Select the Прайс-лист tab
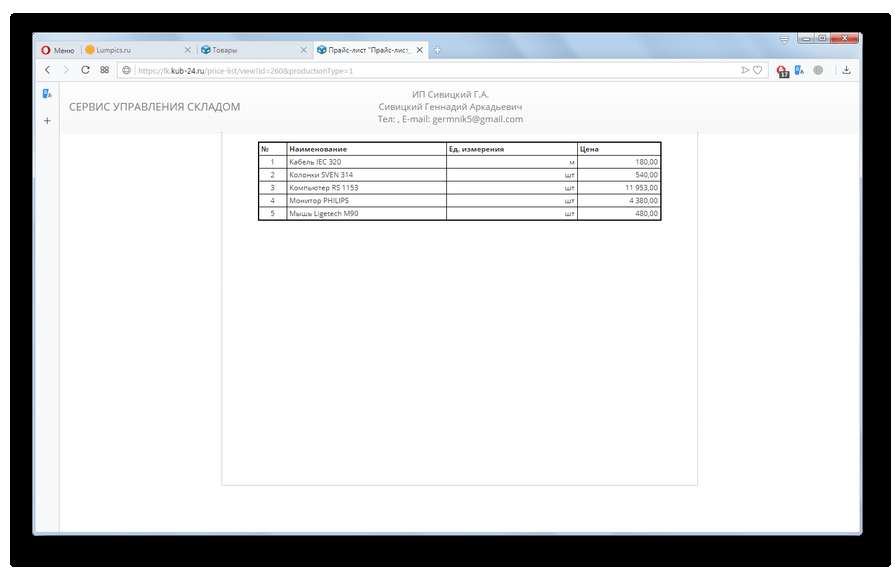The height and width of the screenshot is (568, 895). [368, 50]
